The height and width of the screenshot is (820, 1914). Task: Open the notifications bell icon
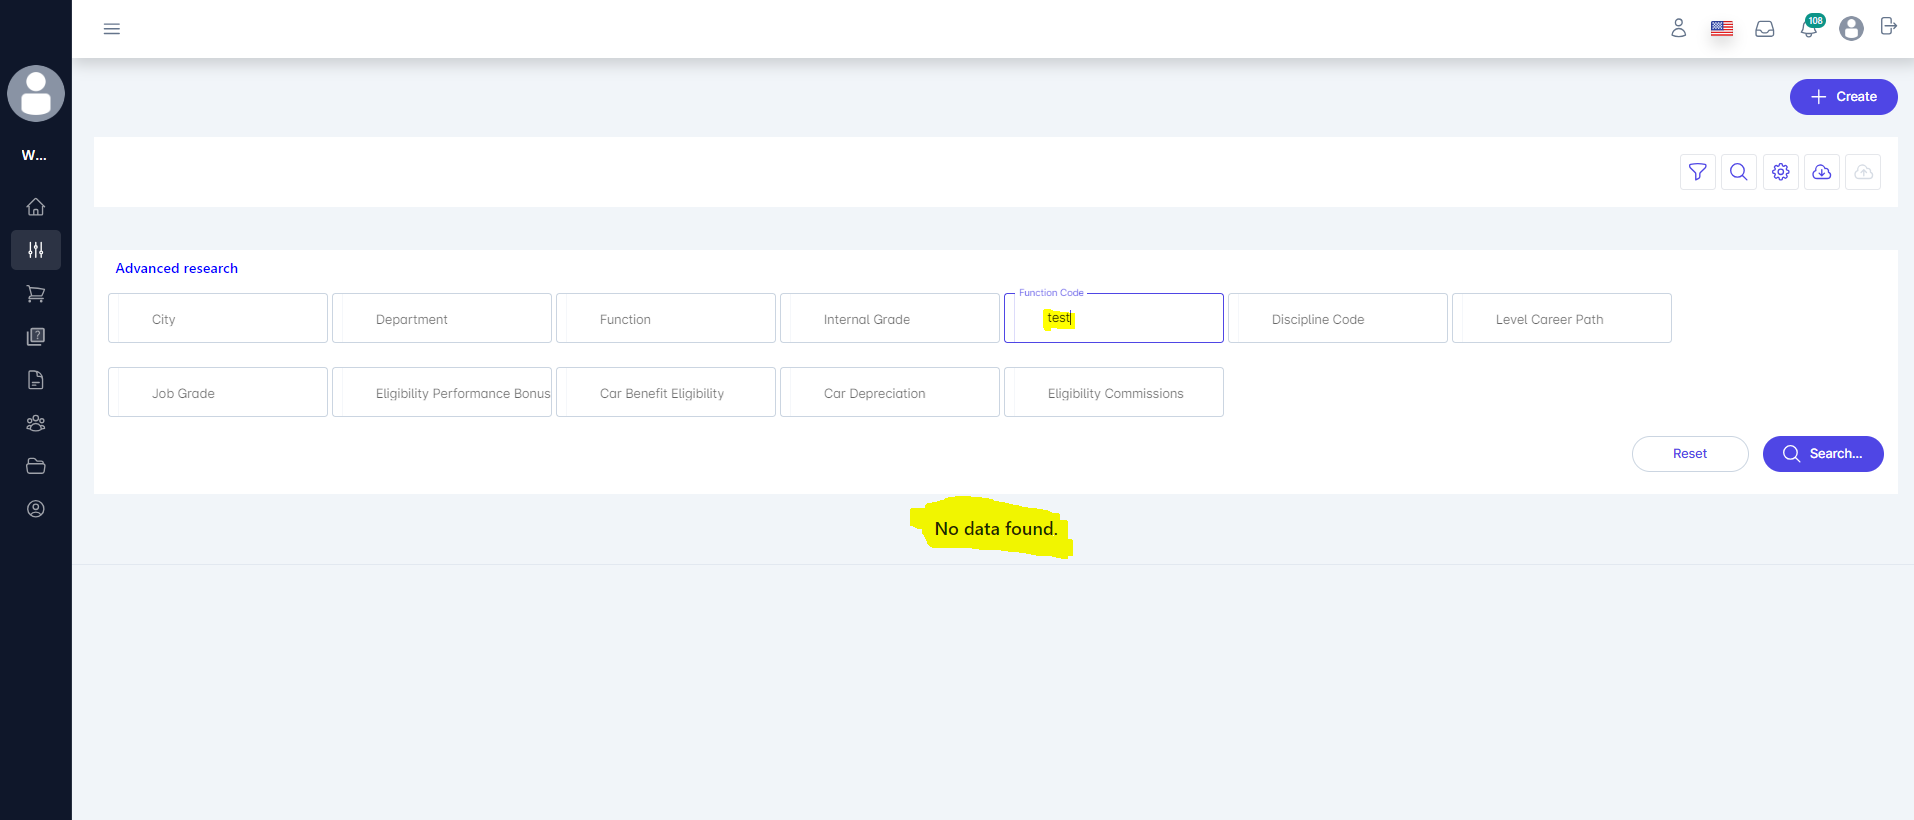[x=1808, y=29]
